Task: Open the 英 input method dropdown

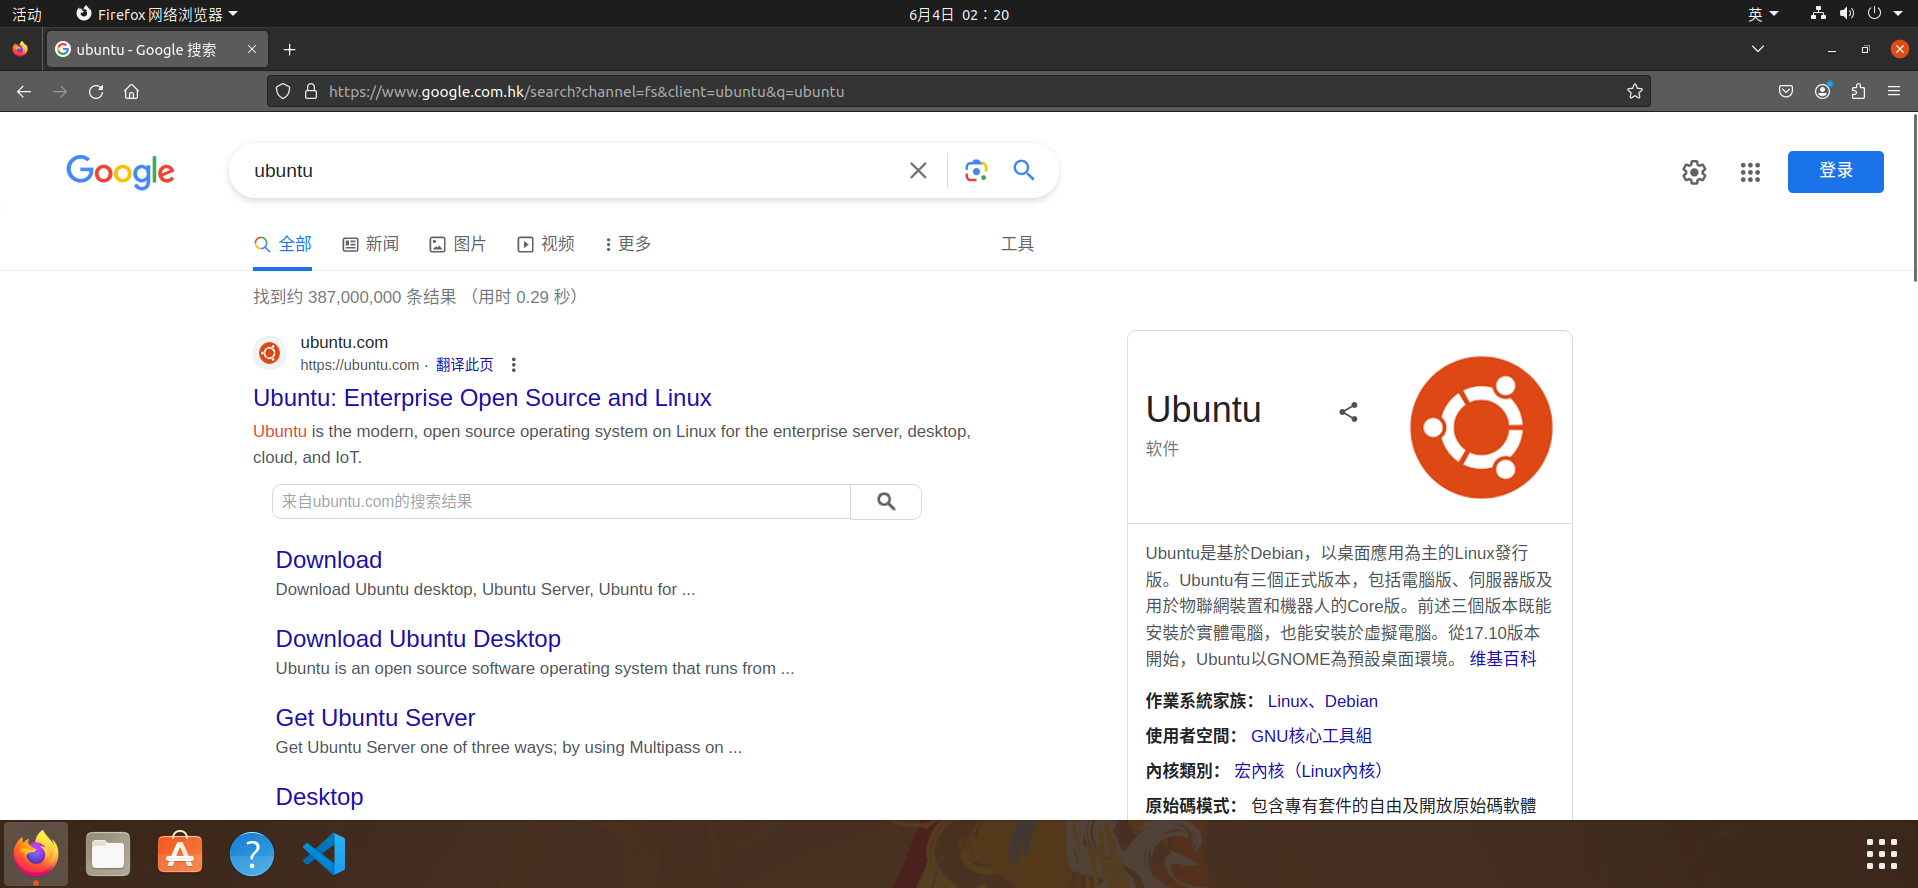Action: pyautogui.click(x=1763, y=14)
